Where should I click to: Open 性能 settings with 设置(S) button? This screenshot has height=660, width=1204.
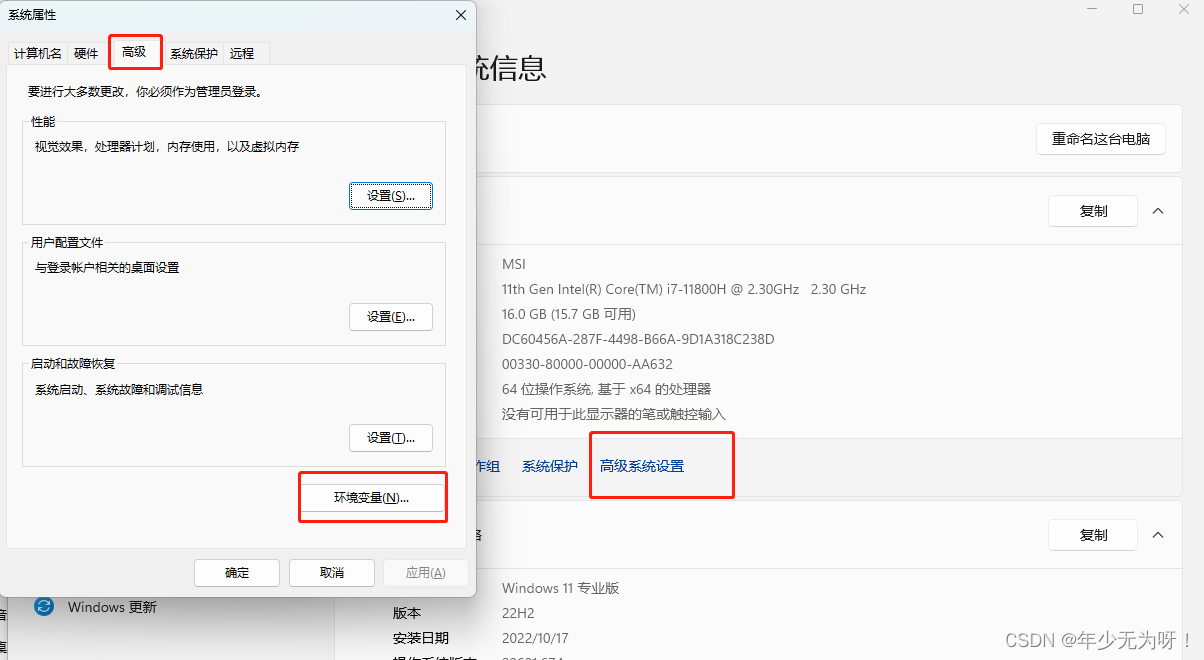point(391,196)
